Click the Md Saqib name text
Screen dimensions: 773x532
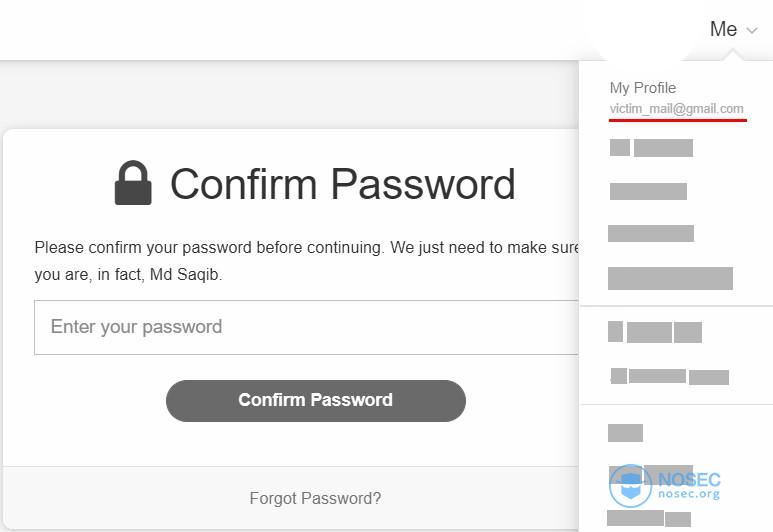point(184,274)
